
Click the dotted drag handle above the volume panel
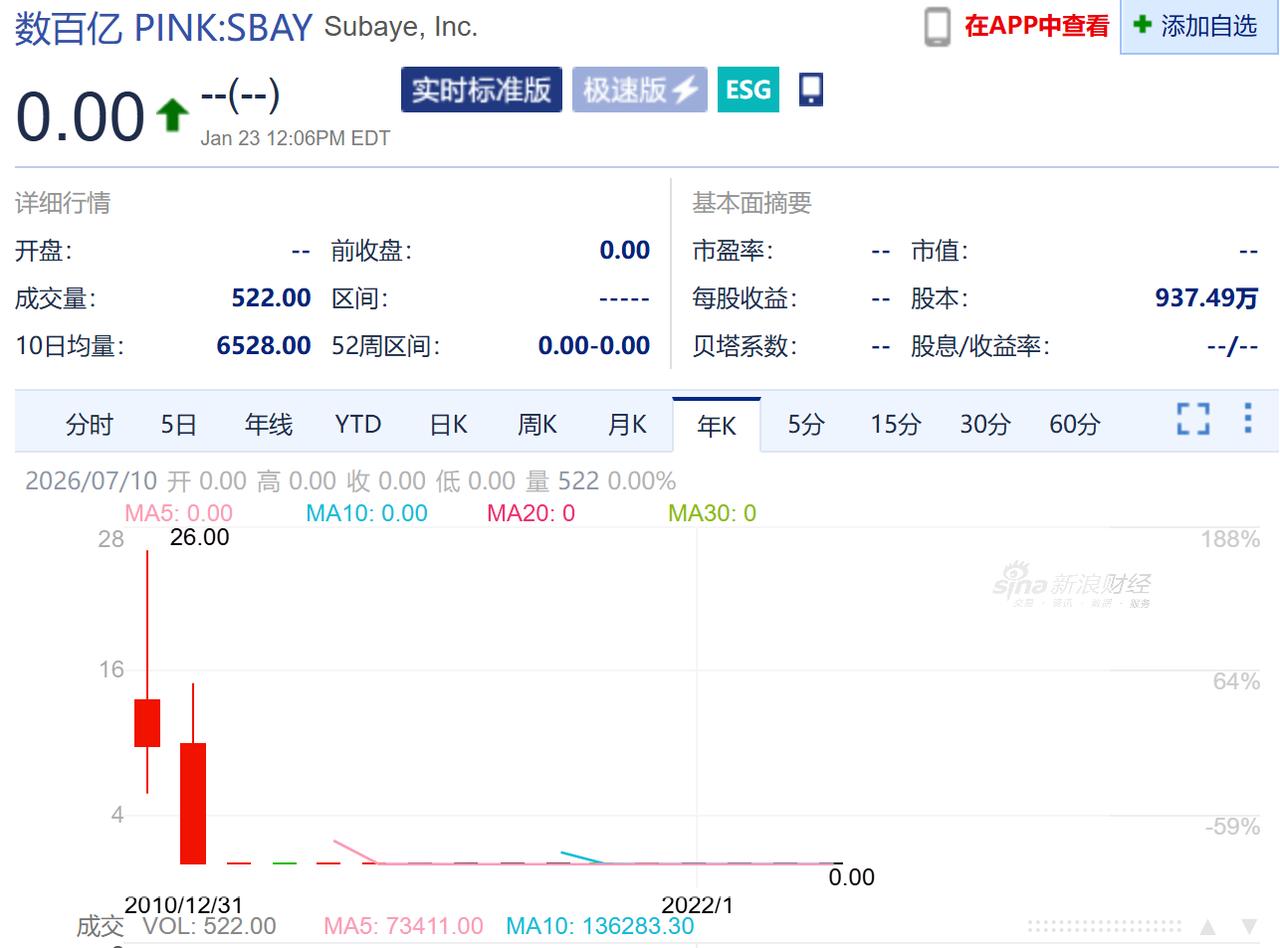pos(1104,926)
